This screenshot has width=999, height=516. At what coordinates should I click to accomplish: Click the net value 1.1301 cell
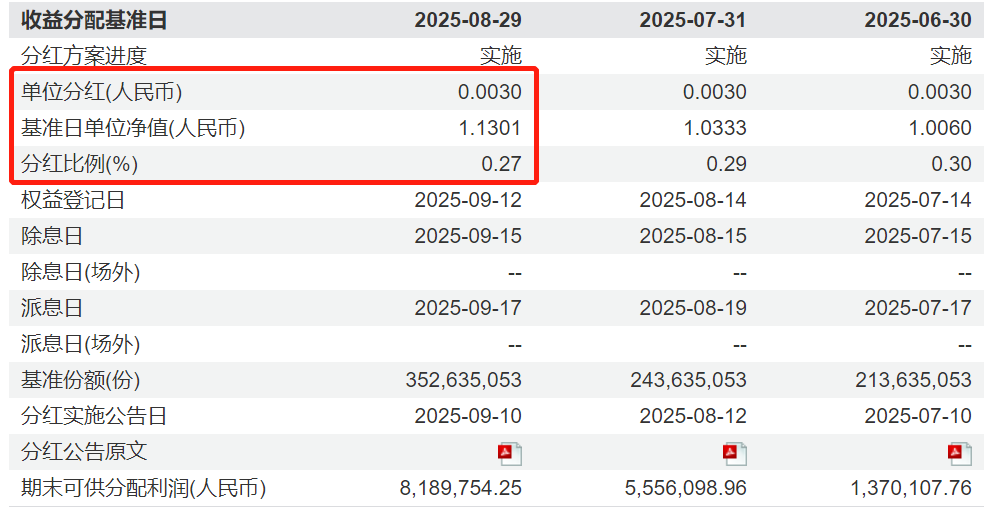click(489, 128)
